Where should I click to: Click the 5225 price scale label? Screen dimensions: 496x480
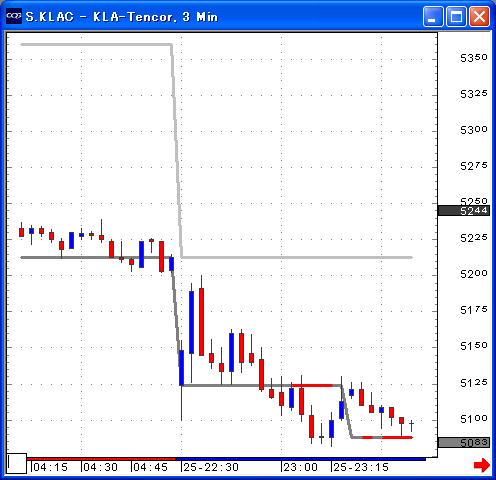click(474, 238)
